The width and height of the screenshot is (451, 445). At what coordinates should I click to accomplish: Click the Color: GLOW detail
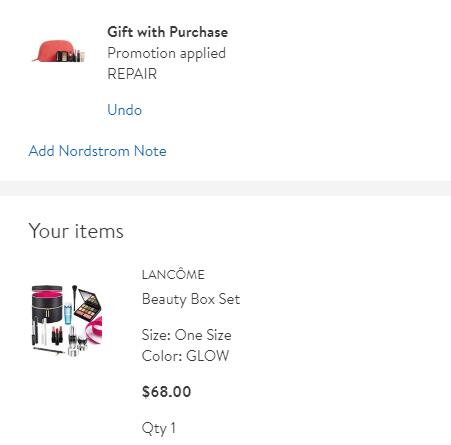[185, 356]
